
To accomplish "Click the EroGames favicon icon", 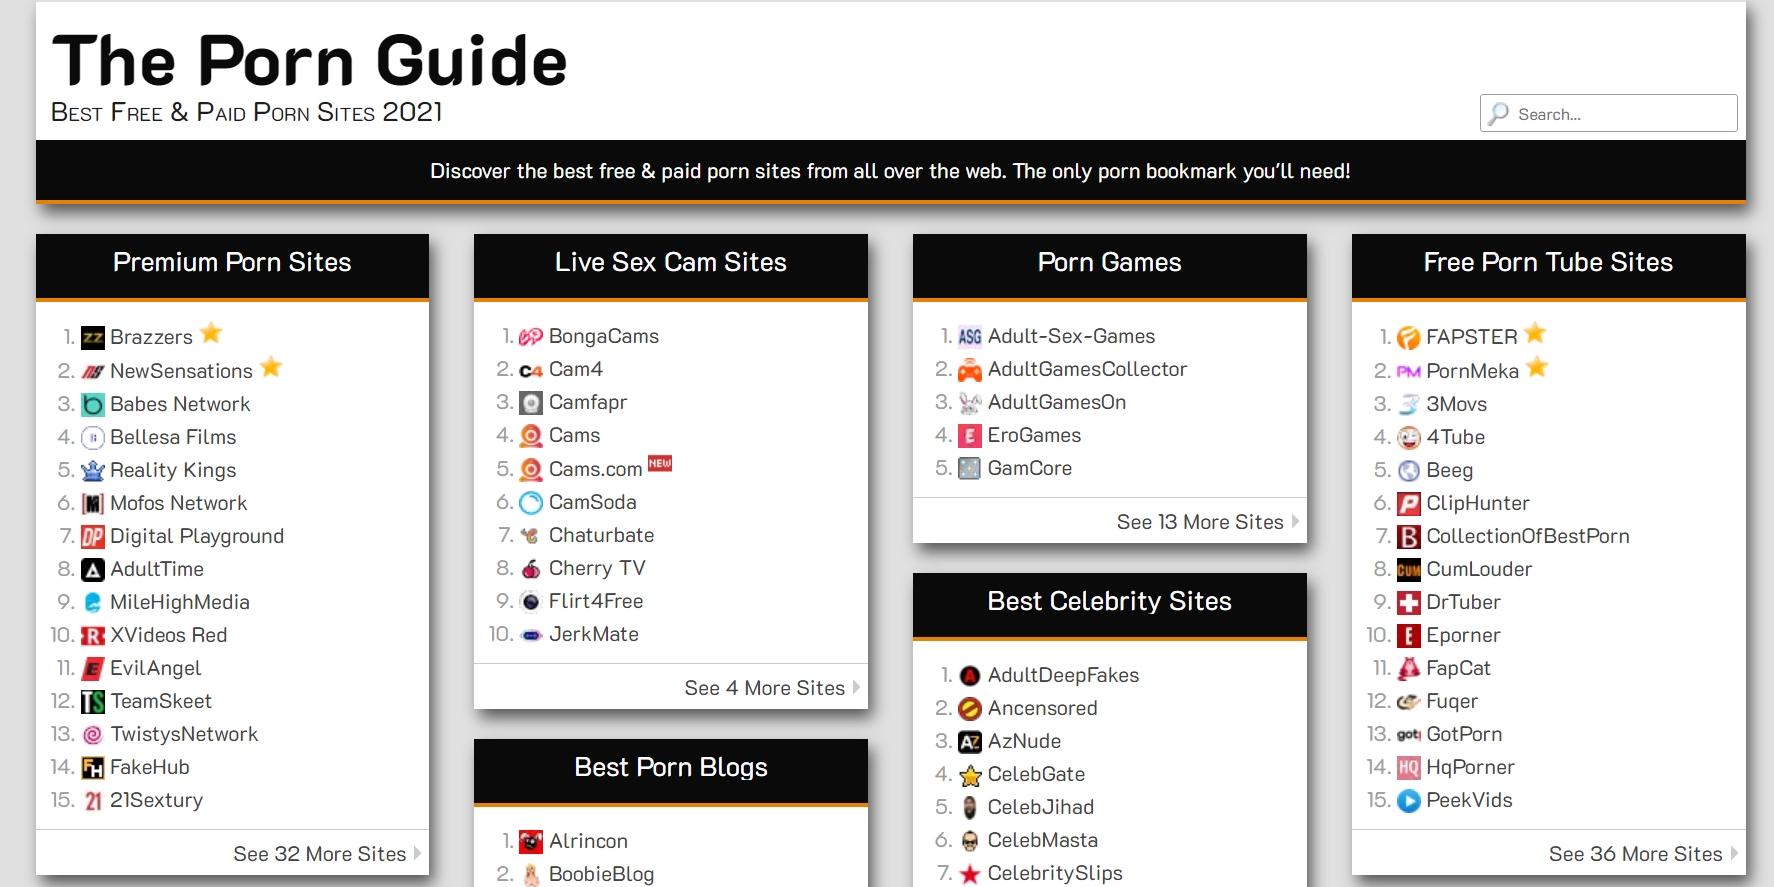I will 970,436.
